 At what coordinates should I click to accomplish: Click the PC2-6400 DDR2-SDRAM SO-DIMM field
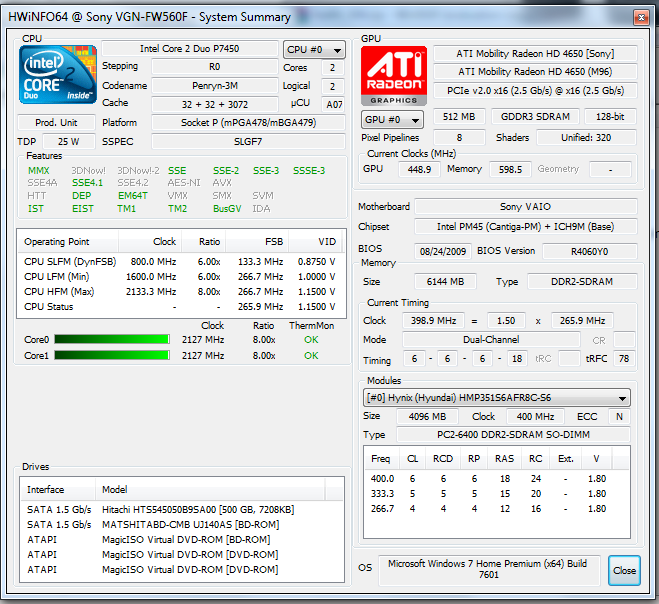[513, 435]
